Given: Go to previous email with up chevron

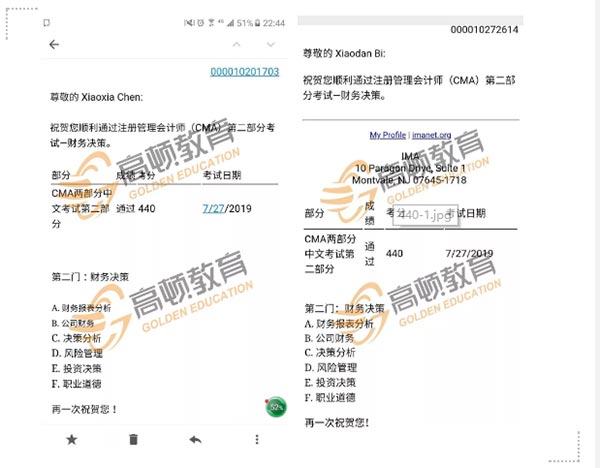Looking at the screenshot, I should tap(236, 45).
